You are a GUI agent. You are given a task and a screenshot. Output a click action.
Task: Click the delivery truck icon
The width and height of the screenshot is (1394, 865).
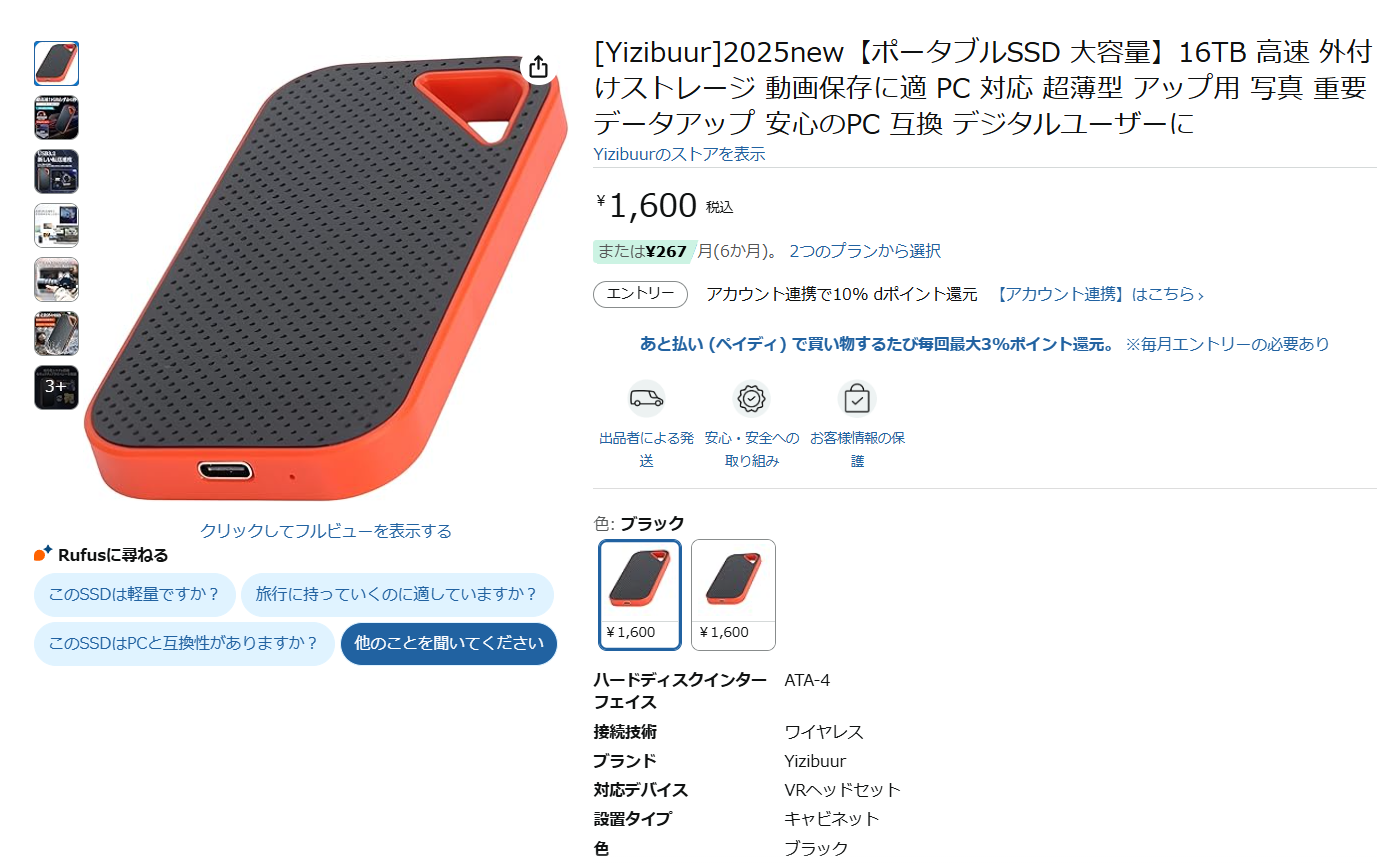646,399
